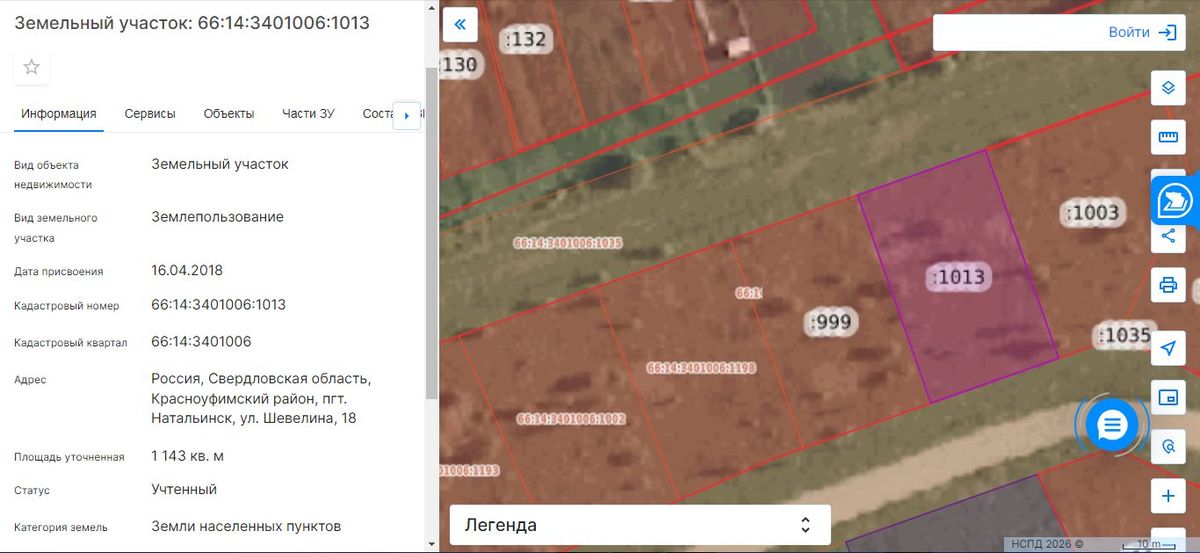Click the lower :1035 label near road
1200x553 pixels.
pyautogui.click(x=1122, y=335)
